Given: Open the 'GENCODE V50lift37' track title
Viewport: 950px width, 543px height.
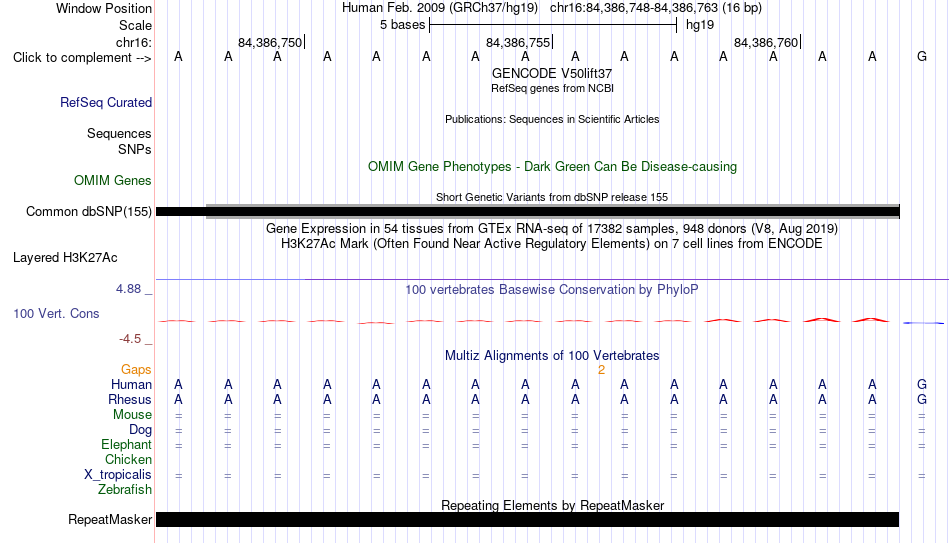Looking at the screenshot, I should pyautogui.click(x=552, y=73).
